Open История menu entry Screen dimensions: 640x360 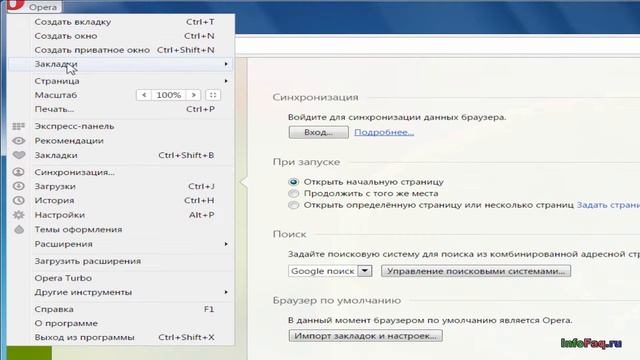coord(121,200)
